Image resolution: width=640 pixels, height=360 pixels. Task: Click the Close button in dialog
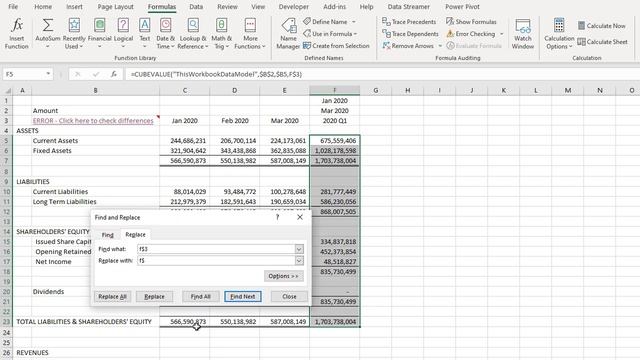[x=289, y=296]
